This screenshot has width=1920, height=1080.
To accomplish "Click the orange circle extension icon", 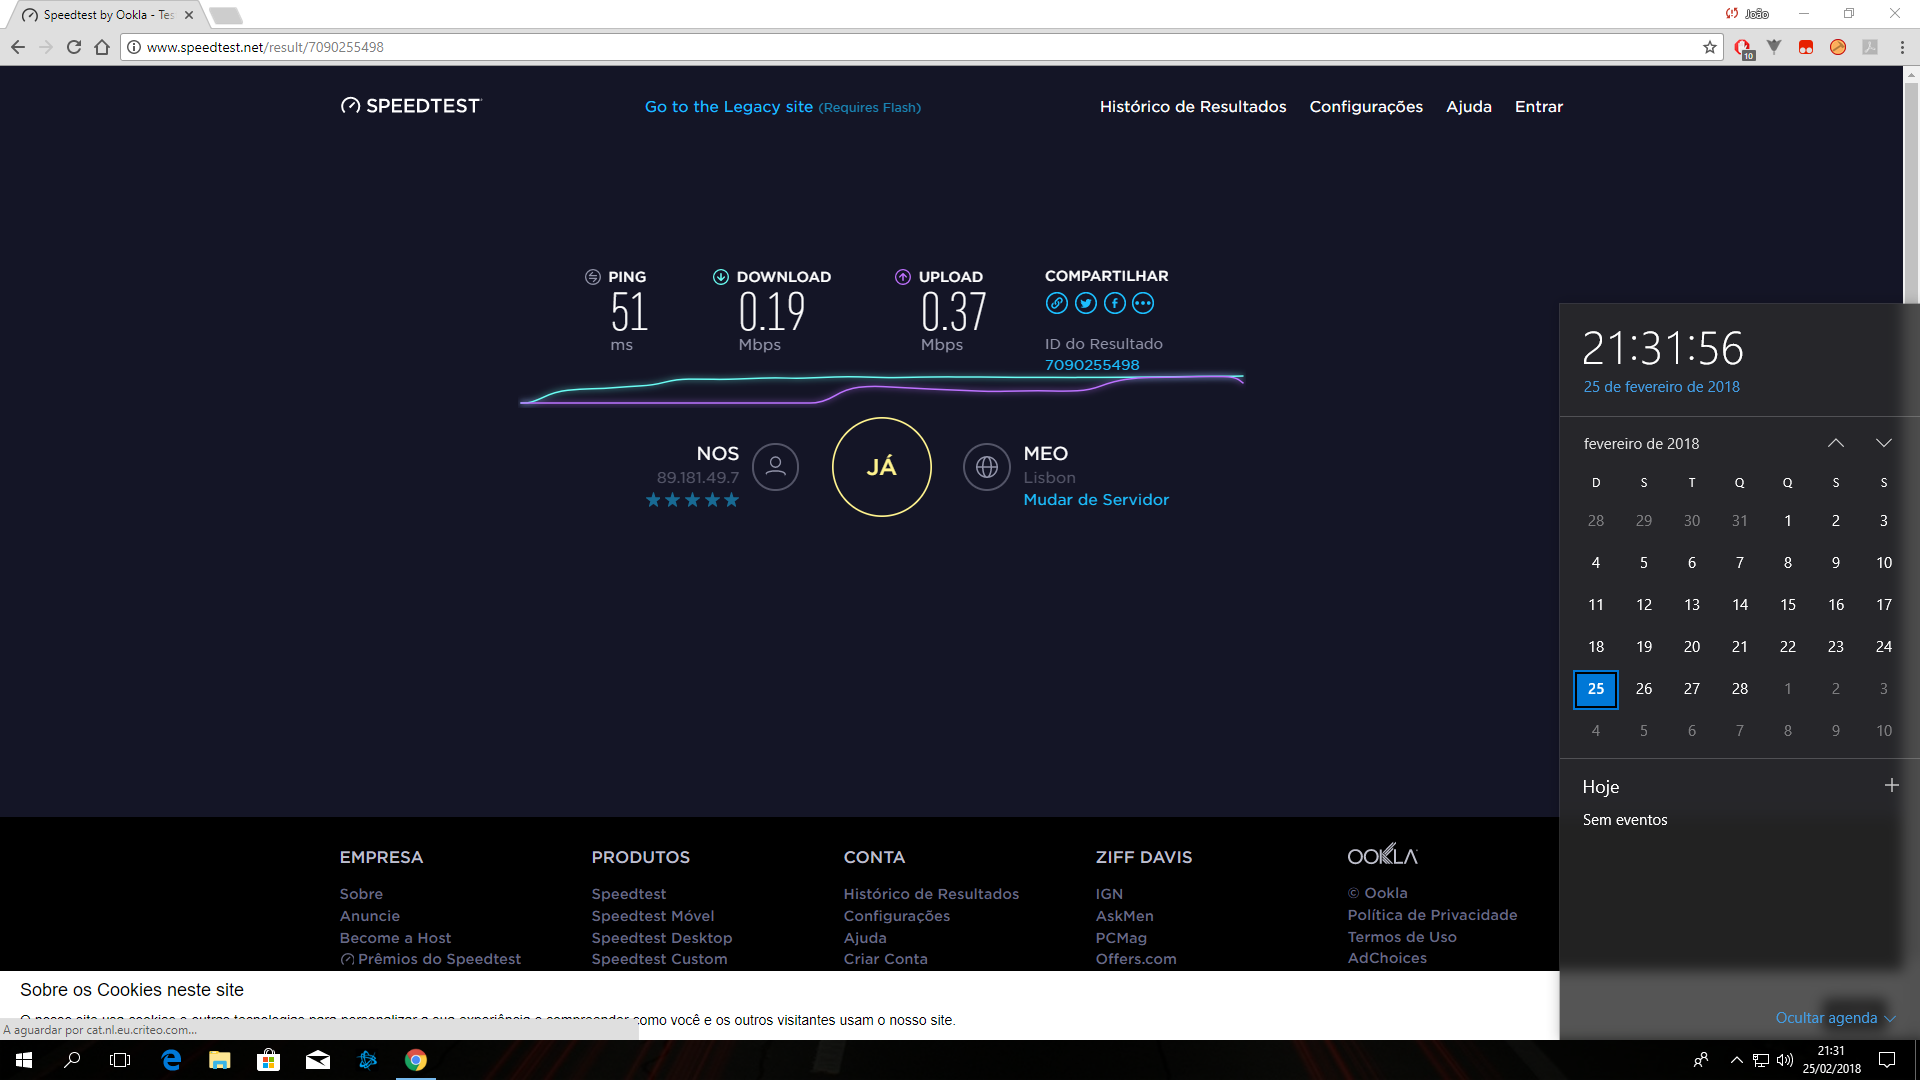I will click(1838, 47).
